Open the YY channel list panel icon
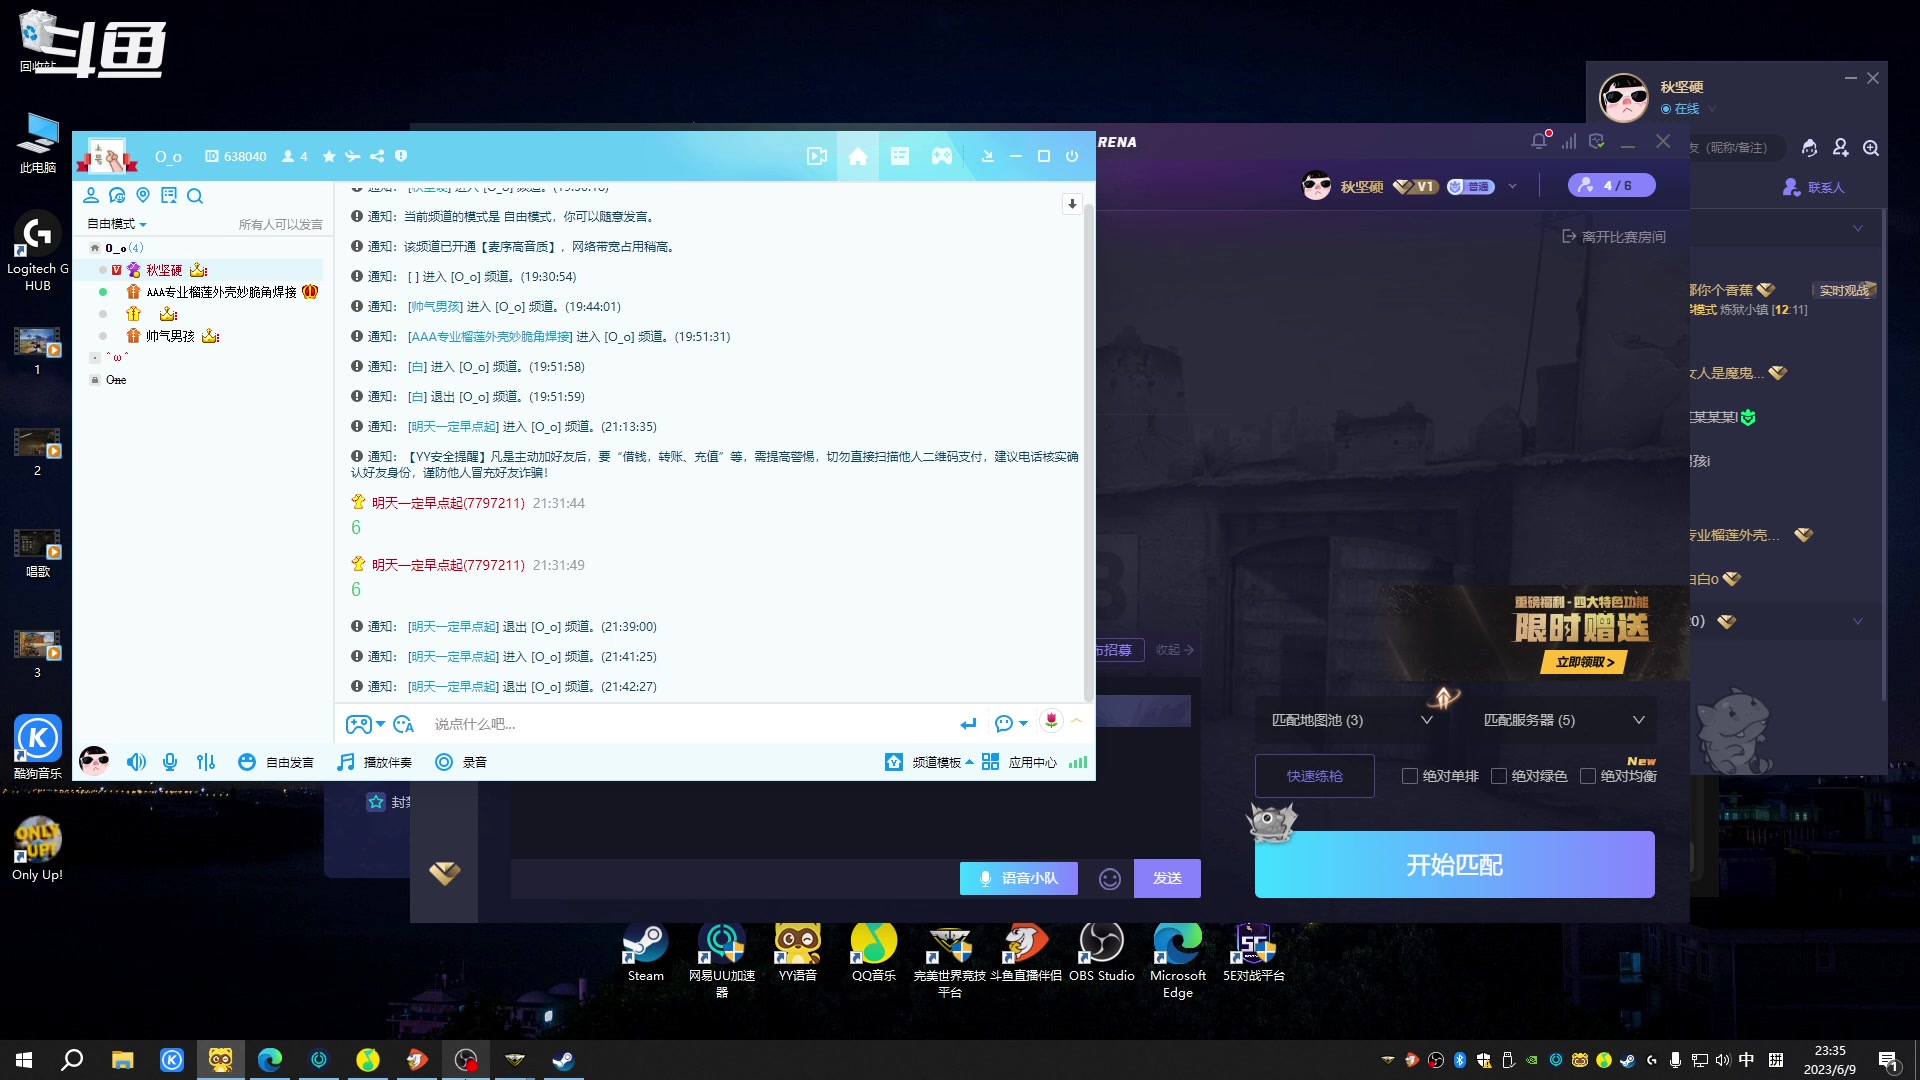 (x=900, y=156)
